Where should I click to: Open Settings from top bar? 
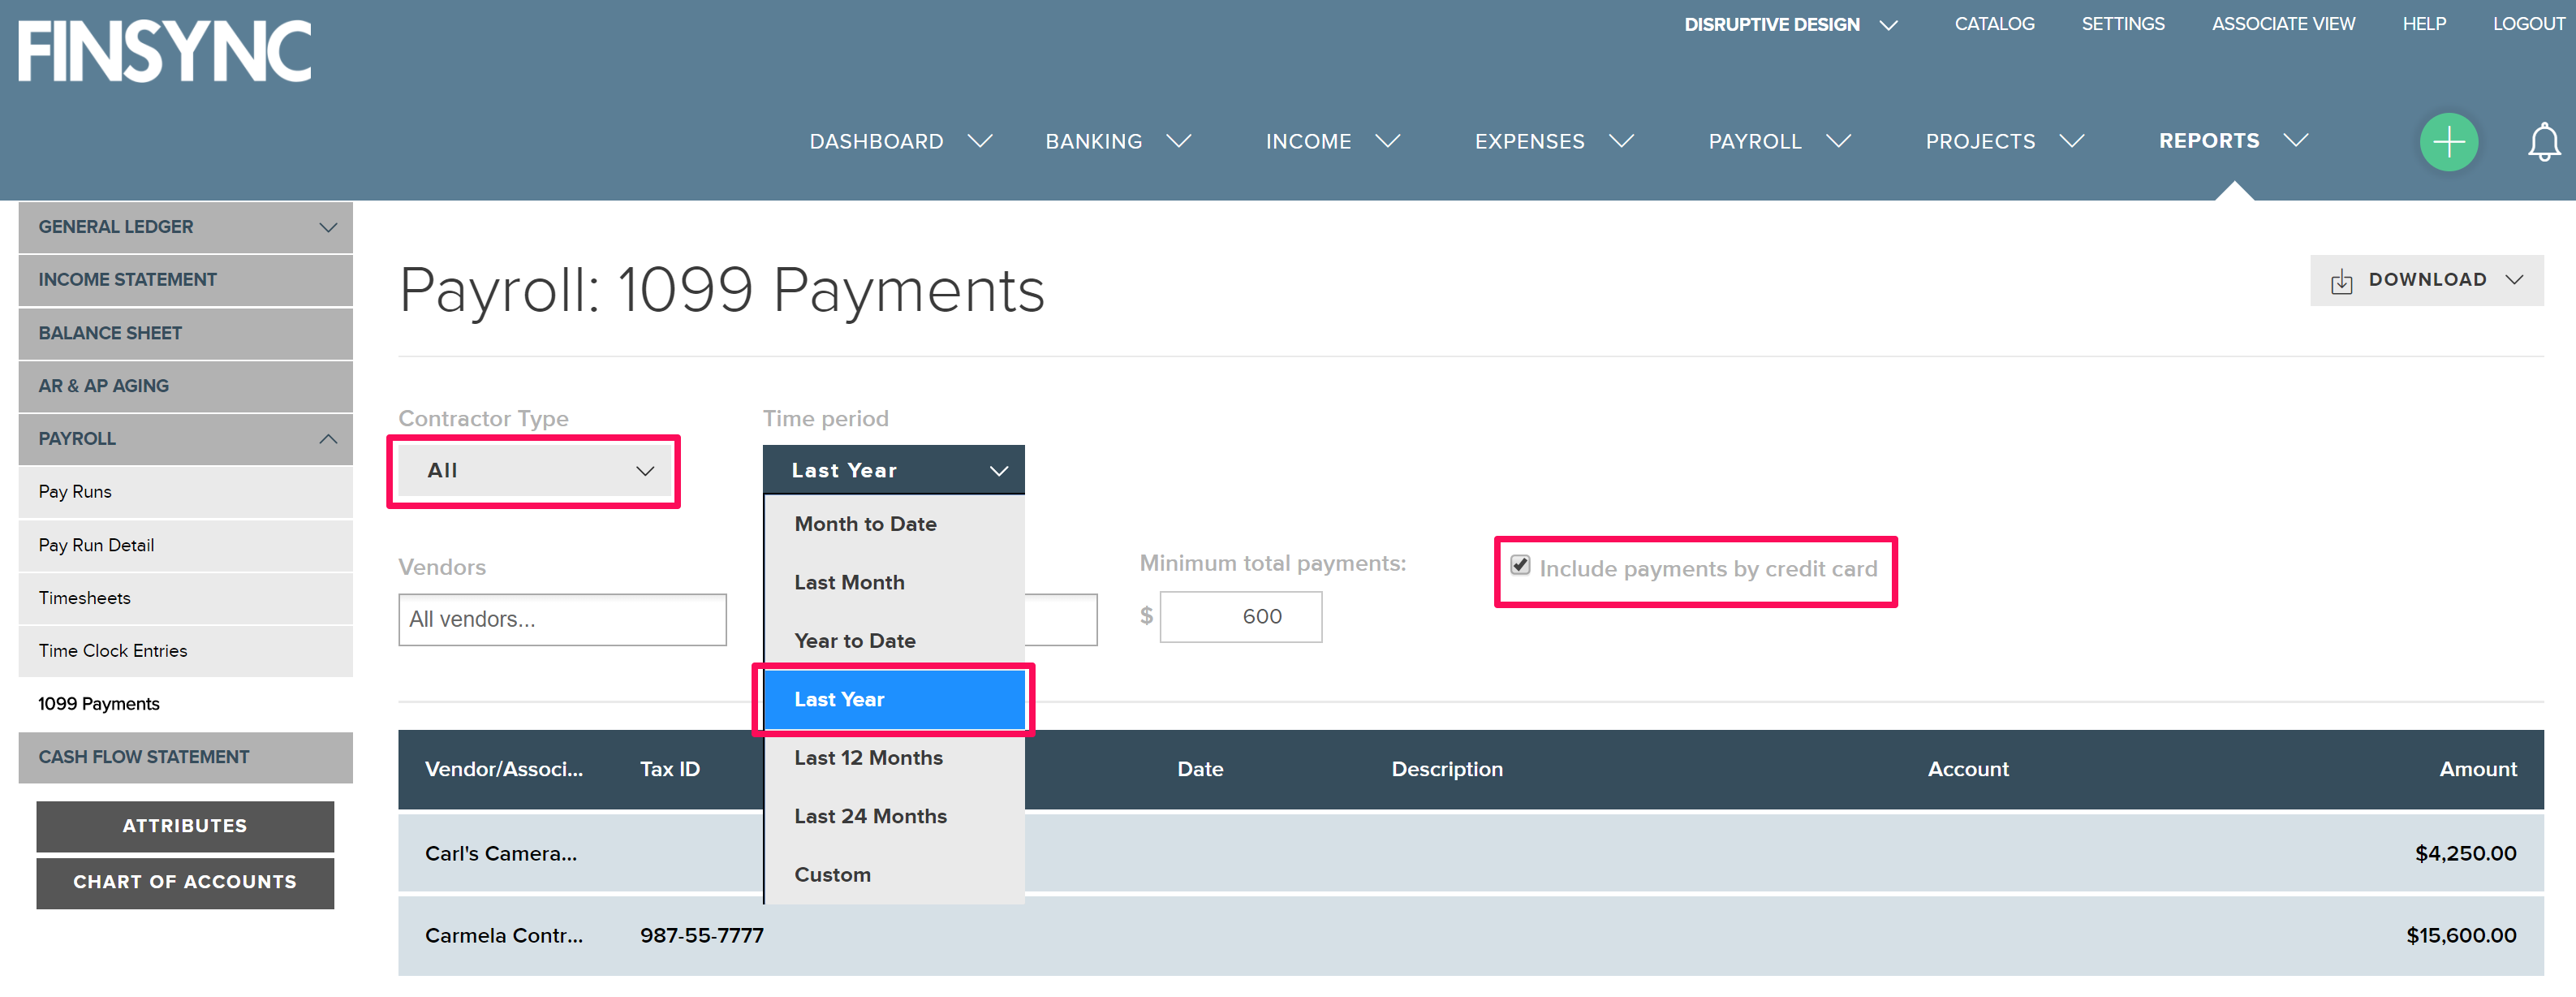click(x=2122, y=24)
